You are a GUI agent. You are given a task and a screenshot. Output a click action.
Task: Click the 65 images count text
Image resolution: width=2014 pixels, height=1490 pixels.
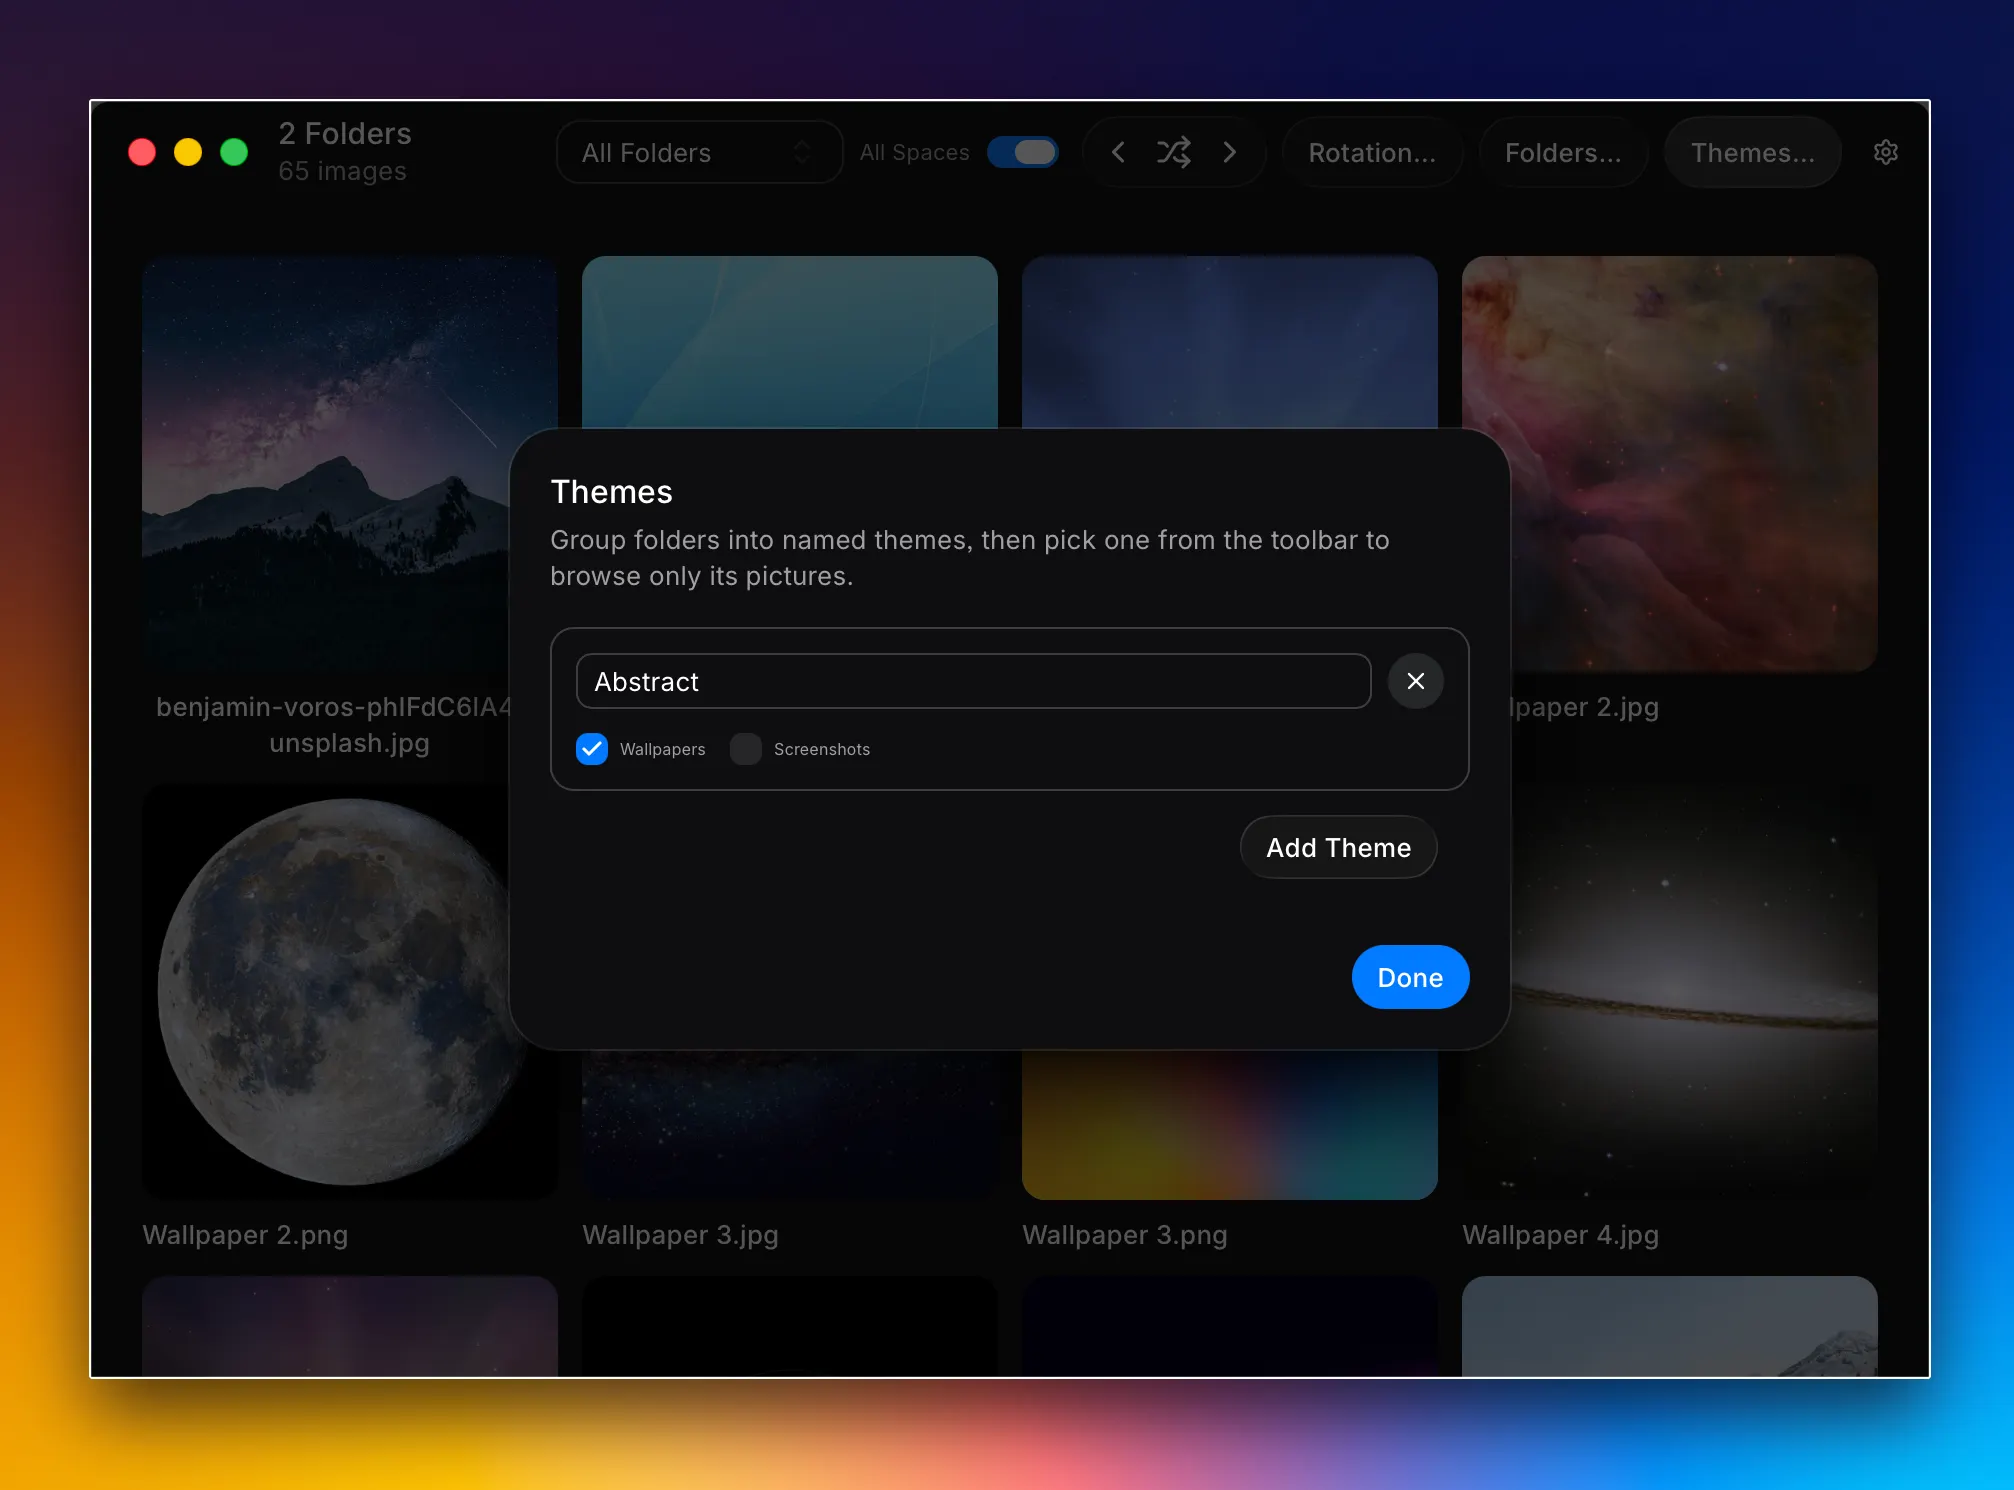[x=342, y=171]
